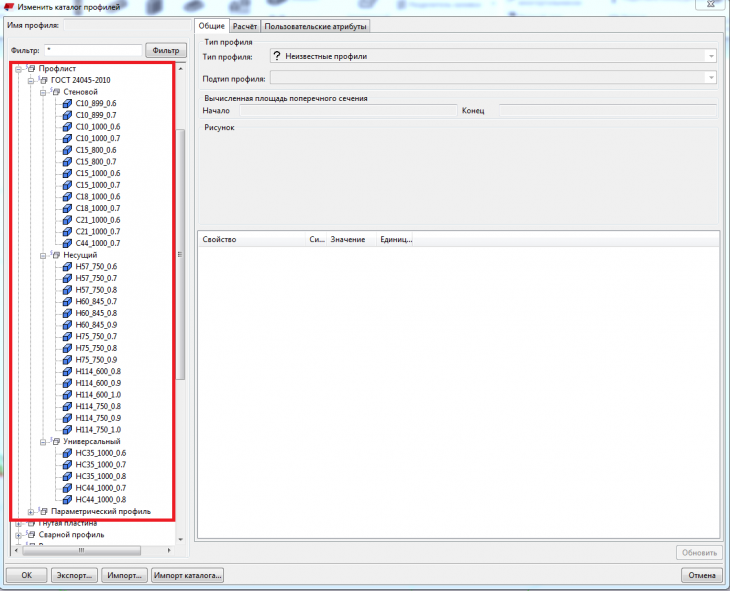Sort by the Свойство column header
Image resolution: width=730 pixels, height=591 pixels.
tap(252, 239)
